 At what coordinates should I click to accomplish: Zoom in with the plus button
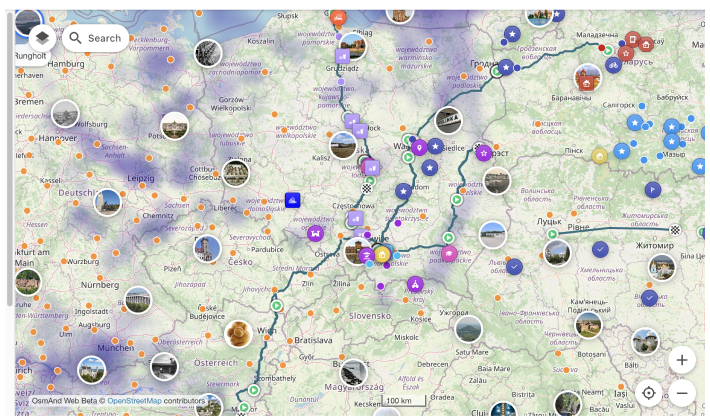click(681, 360)
